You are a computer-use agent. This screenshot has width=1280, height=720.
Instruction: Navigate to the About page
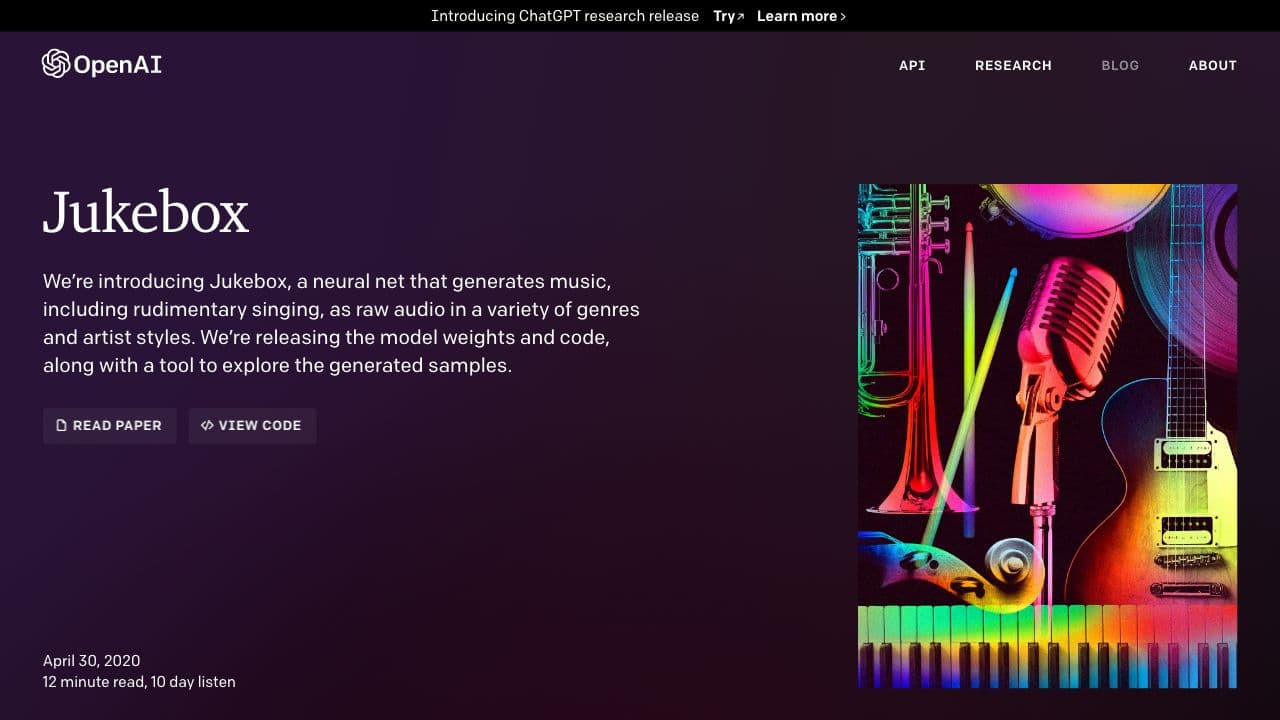click(x=1212, y=65)
